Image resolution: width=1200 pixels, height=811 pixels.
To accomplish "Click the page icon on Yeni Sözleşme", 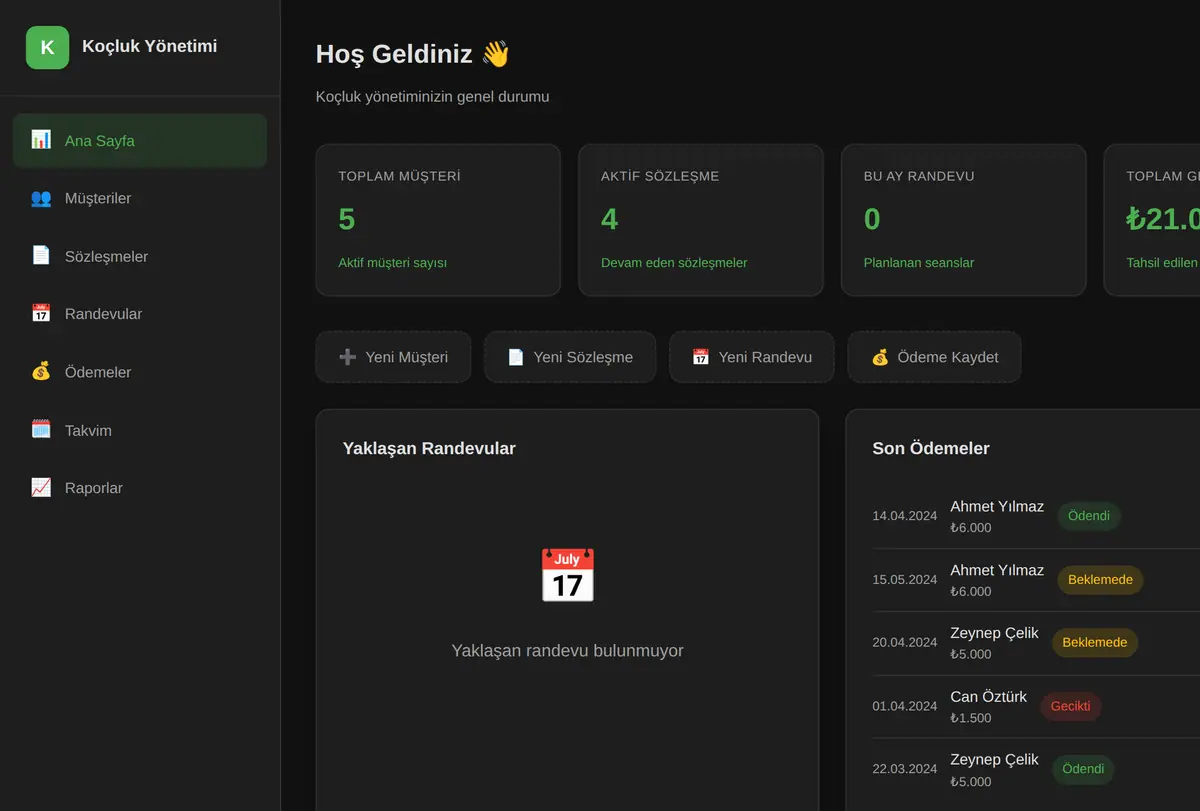I will (x=516, y=357).
